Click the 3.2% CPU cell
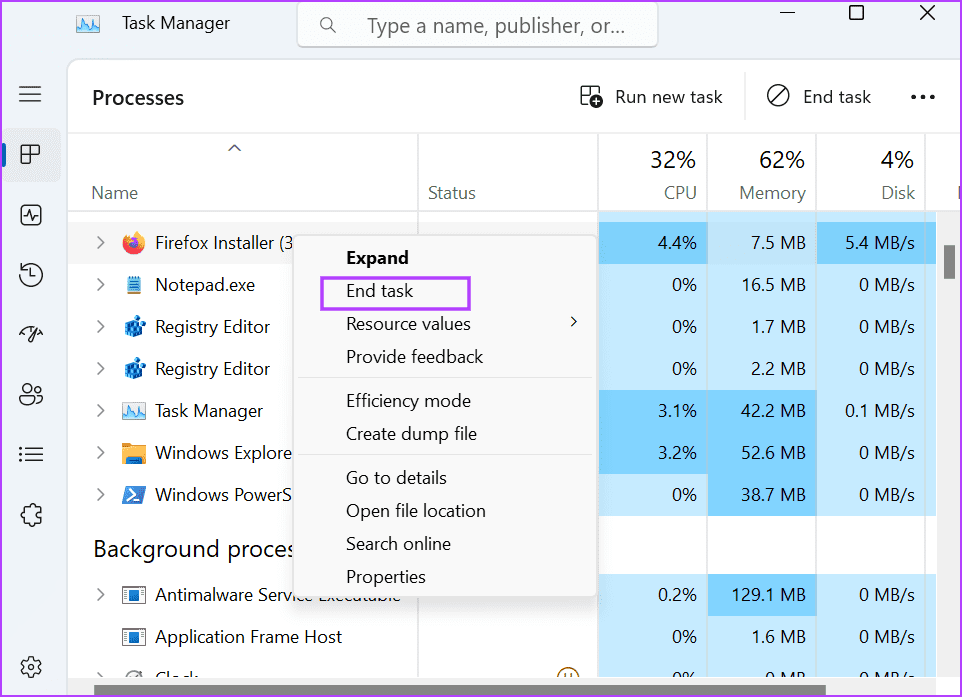962x697 pixels. tap(653, 453)
